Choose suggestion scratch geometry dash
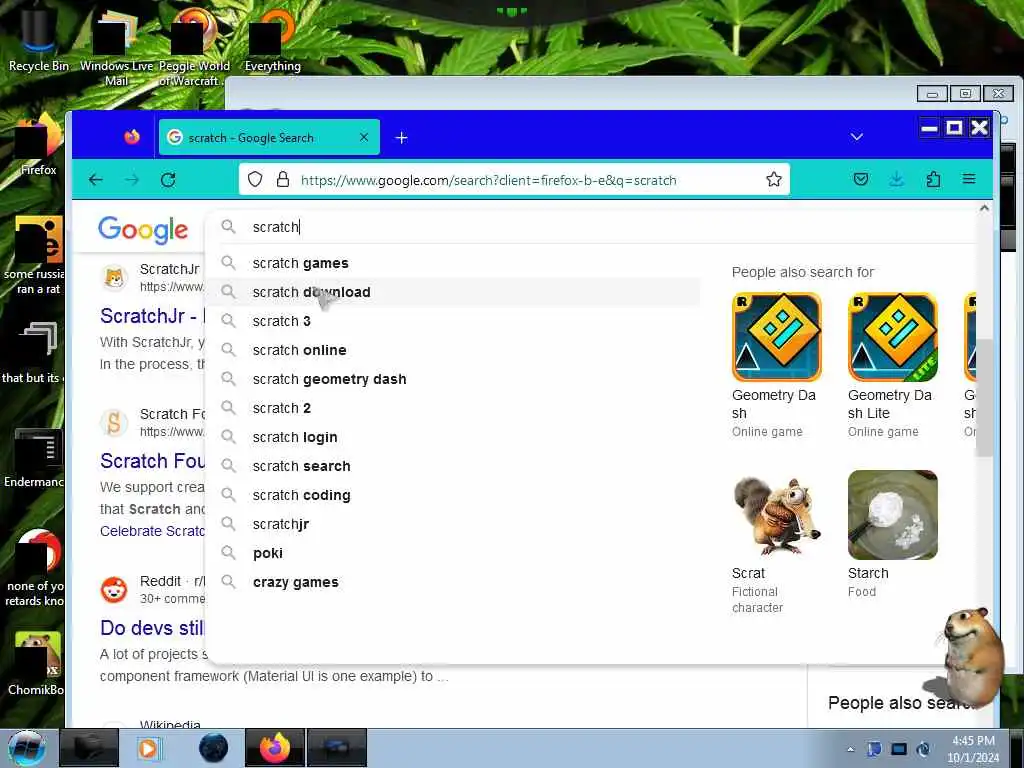 tap(453, 379)
